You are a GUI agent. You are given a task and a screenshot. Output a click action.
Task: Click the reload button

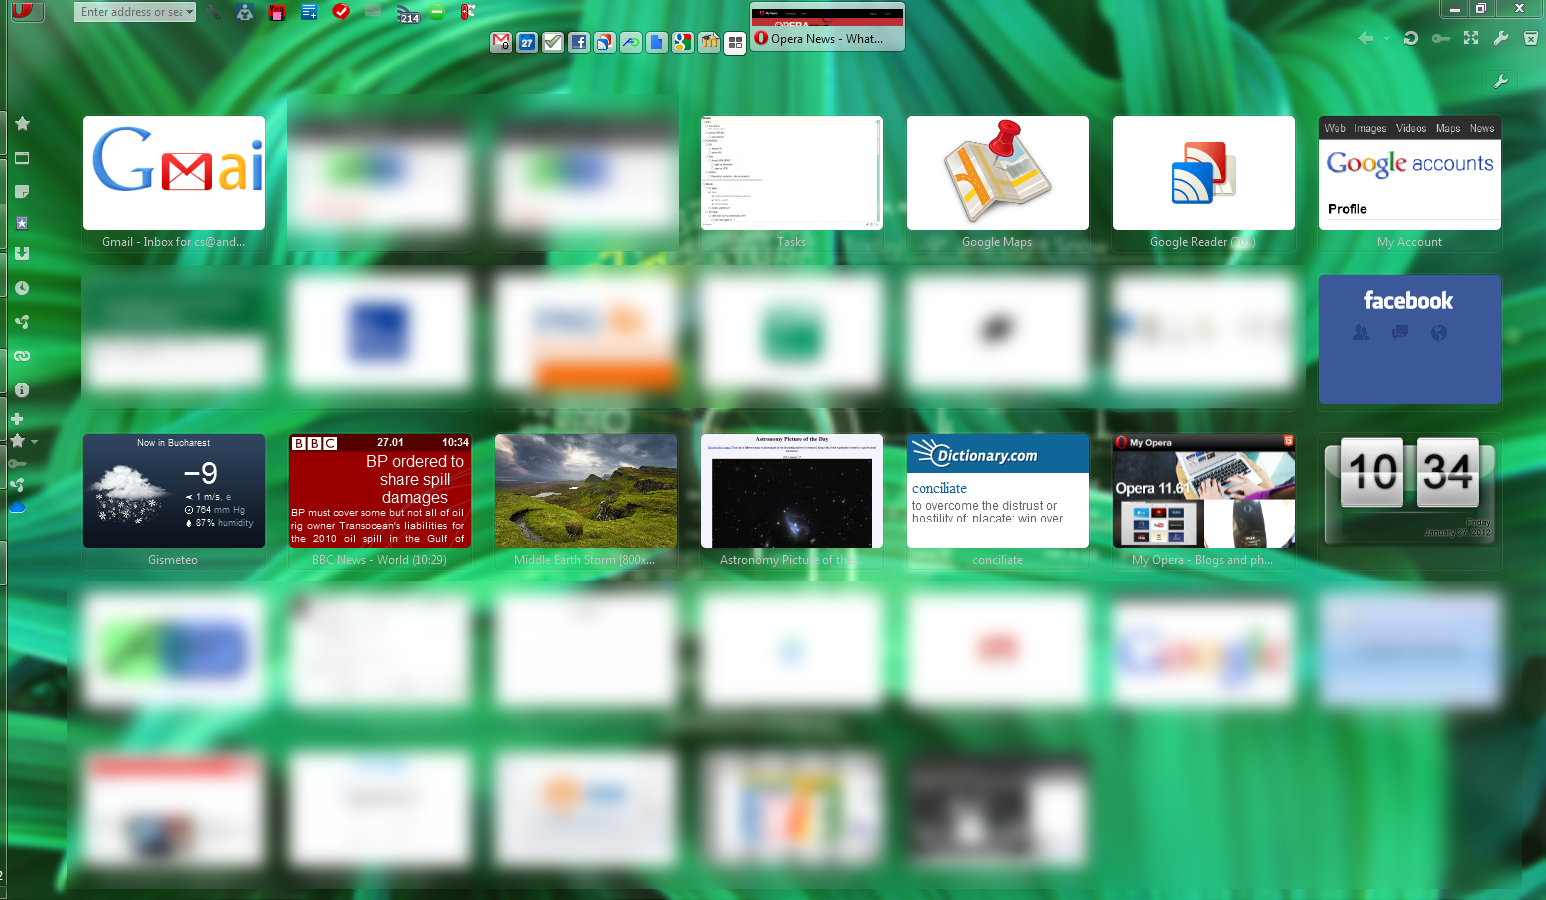pyautogui.click(x=1411, y=38)
